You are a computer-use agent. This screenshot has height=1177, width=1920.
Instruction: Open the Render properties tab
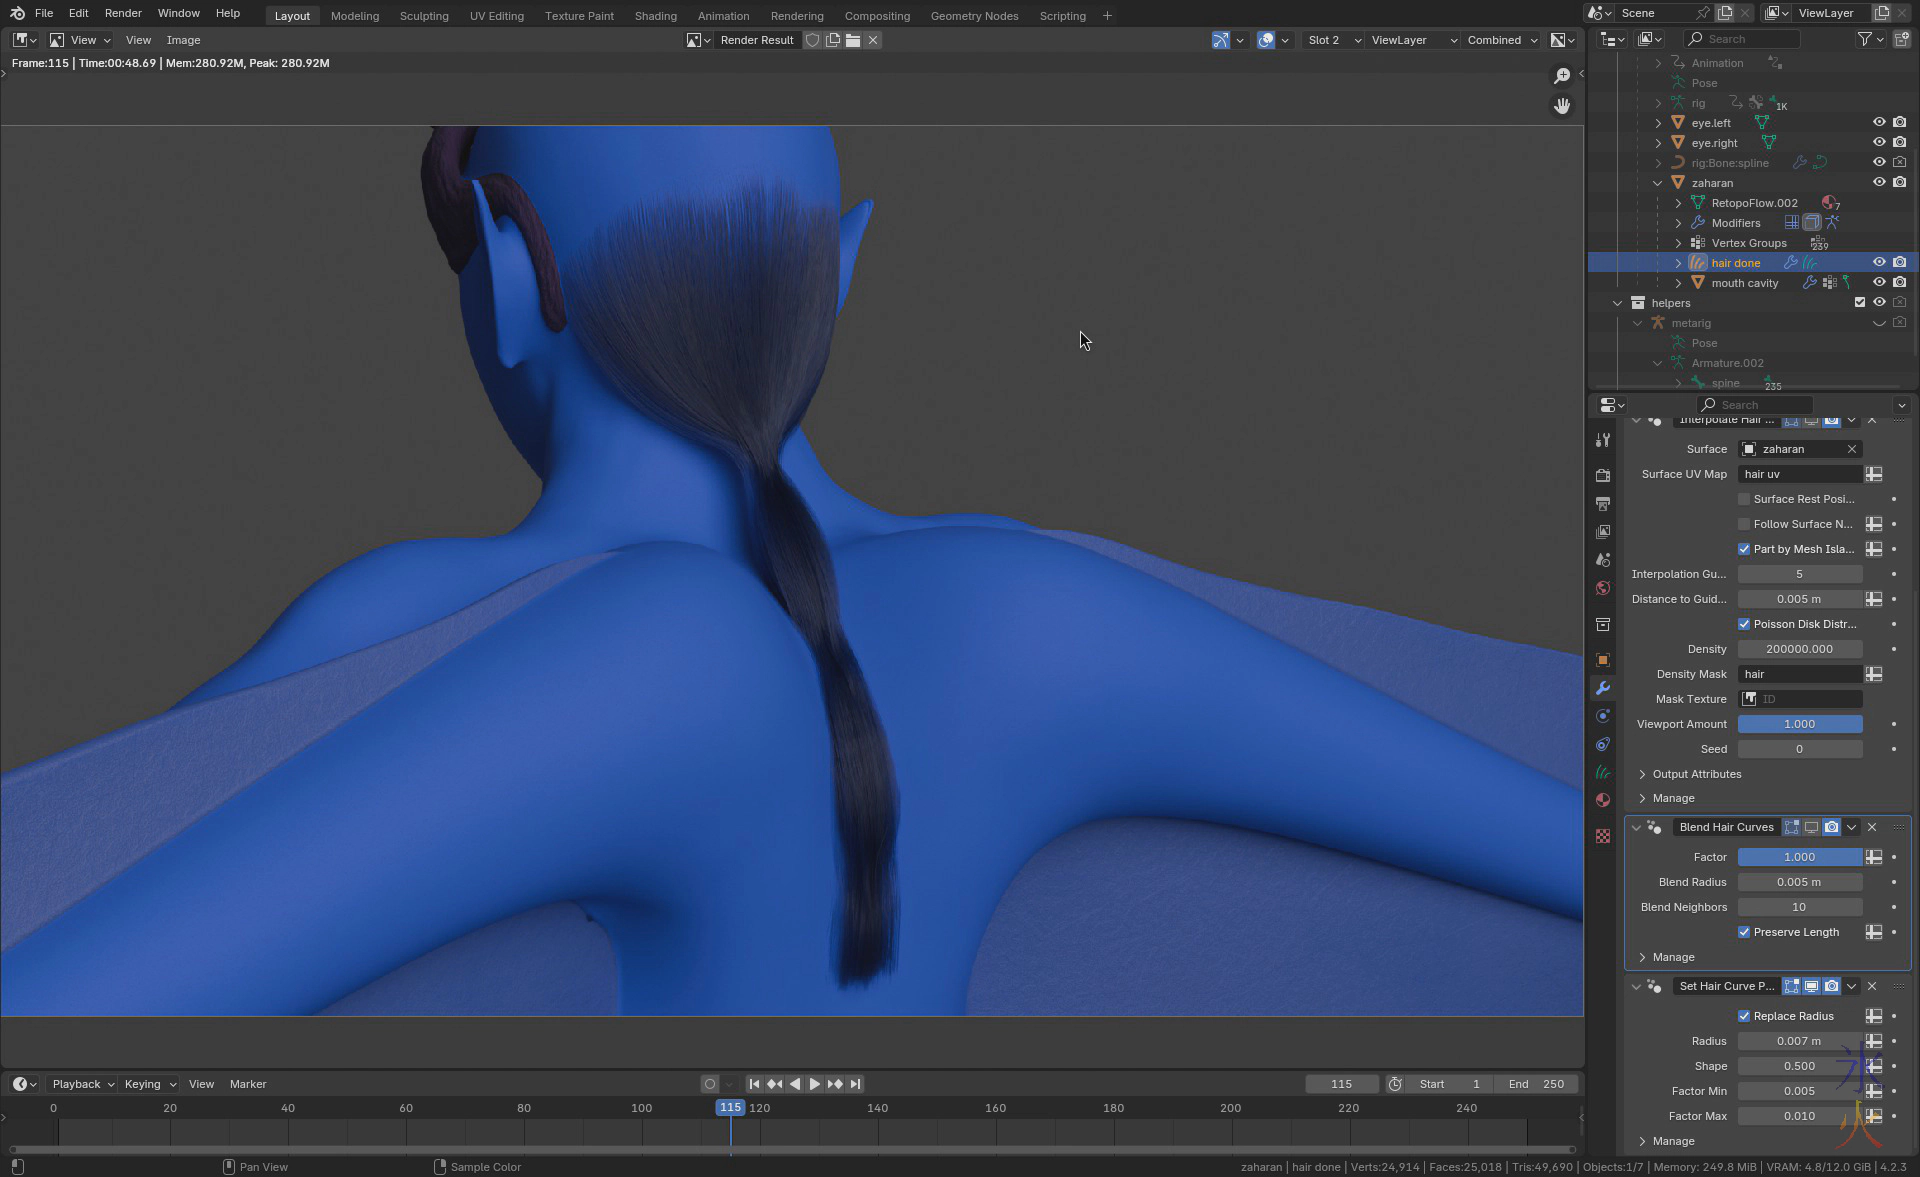click(1603, 476)
